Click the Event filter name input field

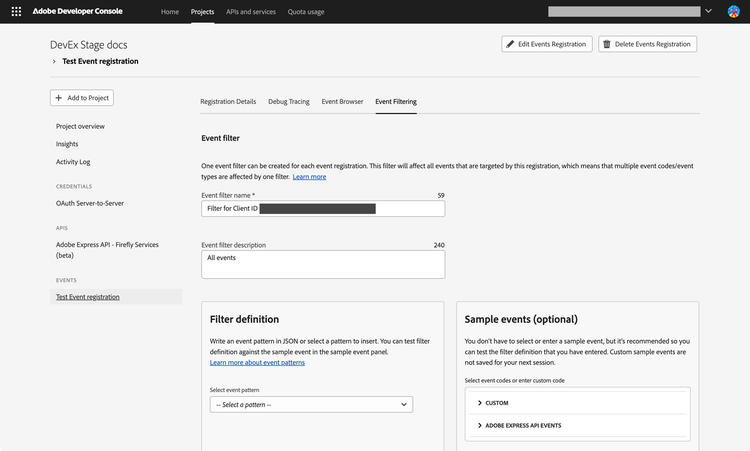[323, 209]
